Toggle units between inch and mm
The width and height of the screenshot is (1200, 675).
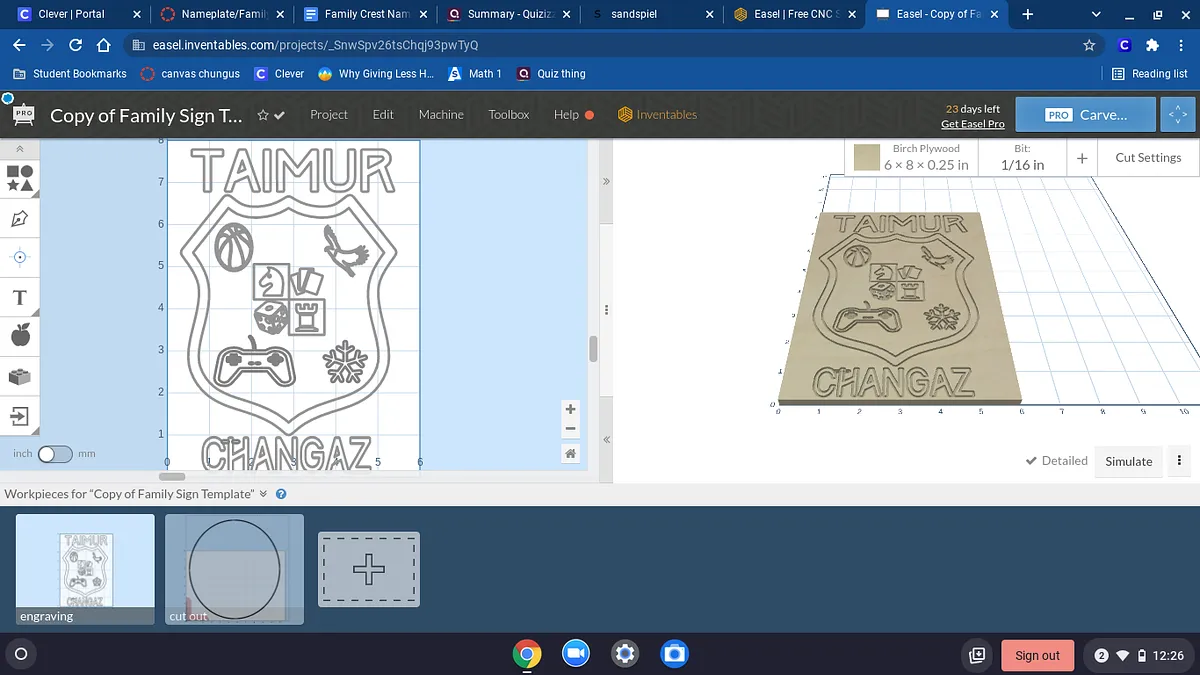pyautogui.click(x=54, y=454)
